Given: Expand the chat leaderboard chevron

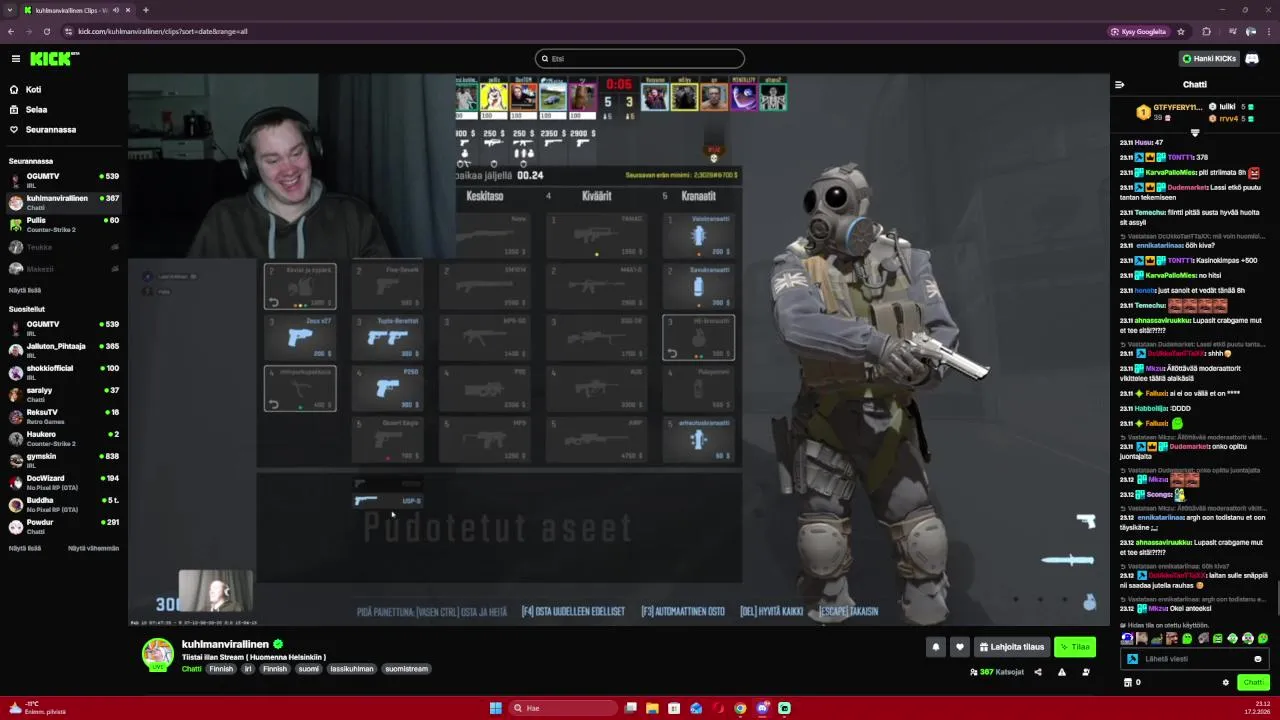Looking at the screenshot, I should click(1195, 133).
